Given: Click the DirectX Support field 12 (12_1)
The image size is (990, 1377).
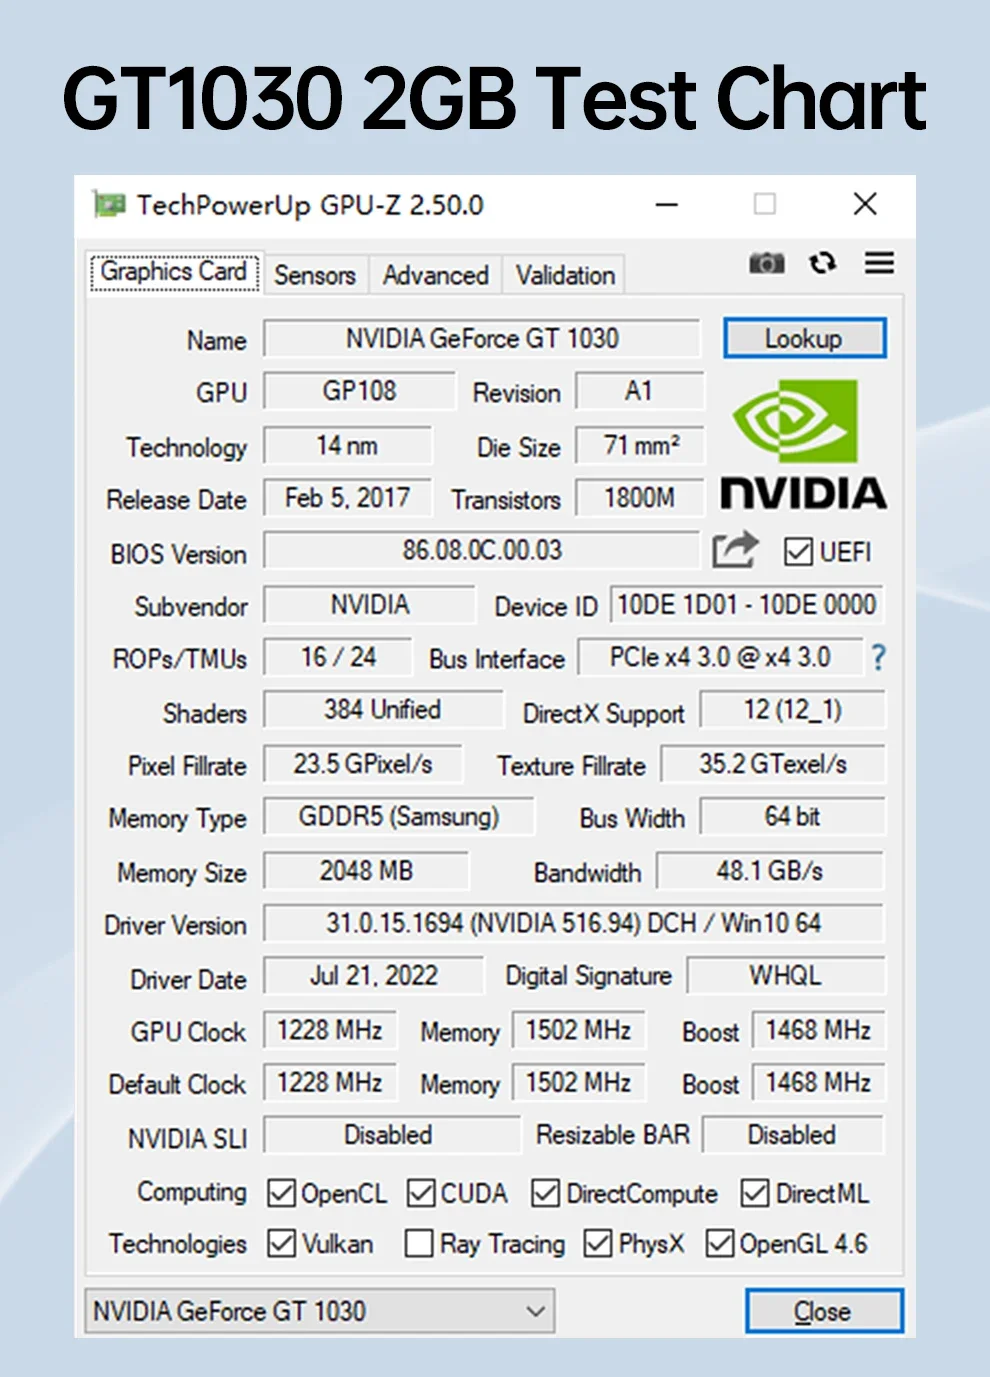Looking at the screenshot, I should pyautogui.click(x=793, y=710).
